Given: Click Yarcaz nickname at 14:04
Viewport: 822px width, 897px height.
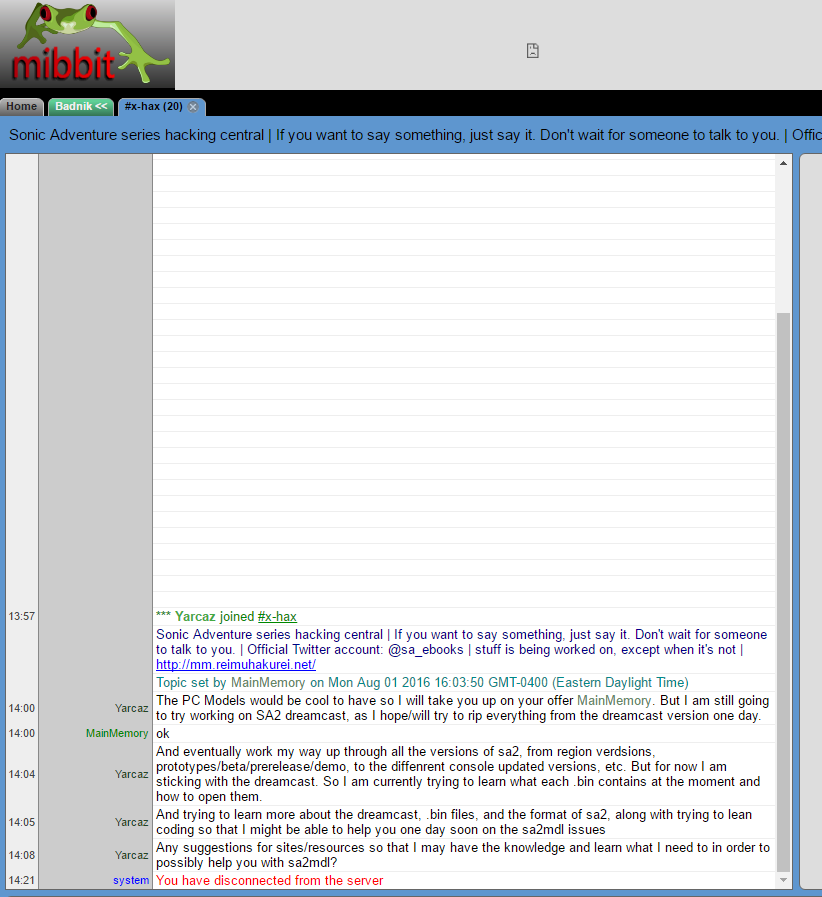Looking at the screenshot, I should tap(132, 774).
